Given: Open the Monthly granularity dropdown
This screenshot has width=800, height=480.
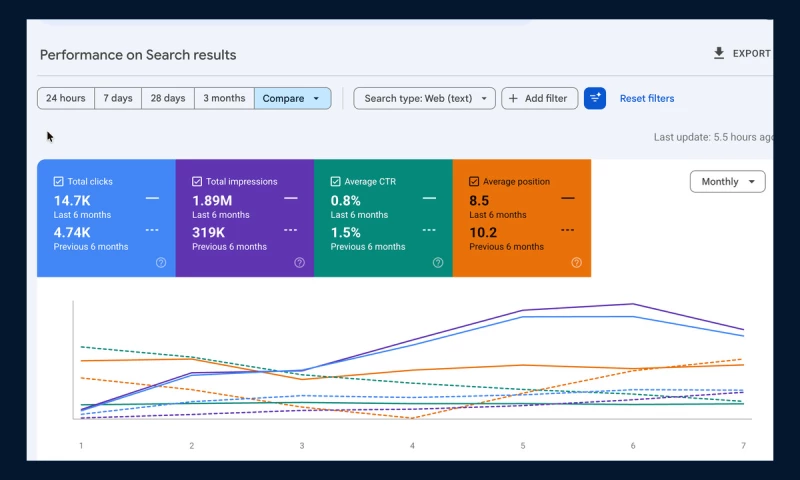Looking at the screenshot, I should click(x=728, y=182).
